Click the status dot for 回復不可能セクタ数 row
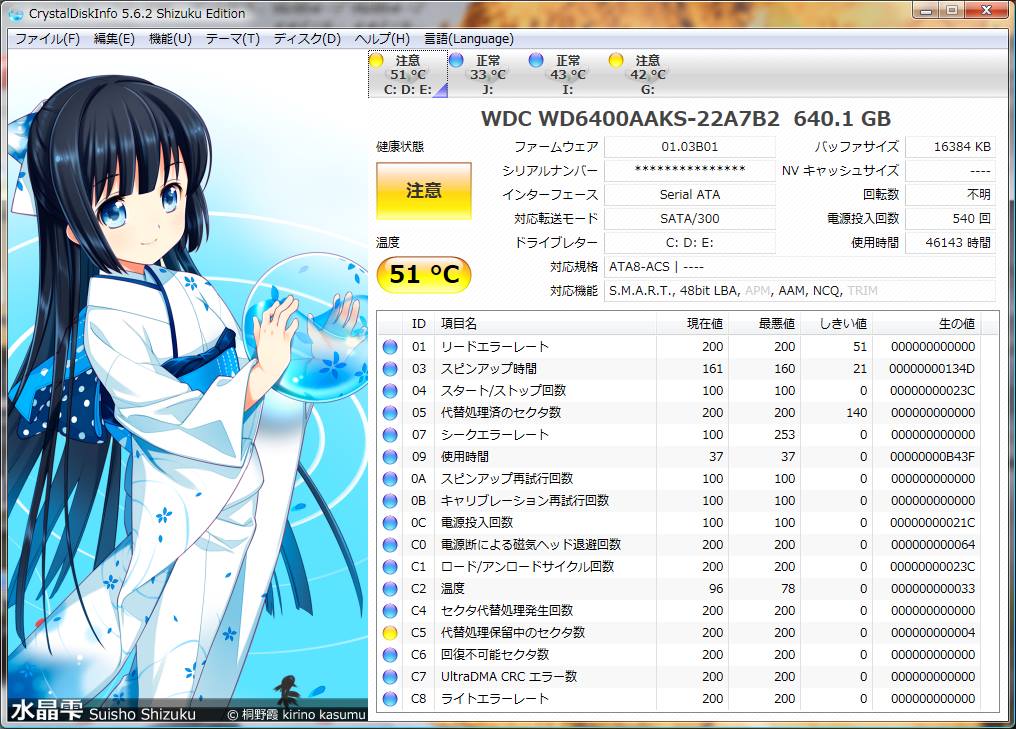 390,656
